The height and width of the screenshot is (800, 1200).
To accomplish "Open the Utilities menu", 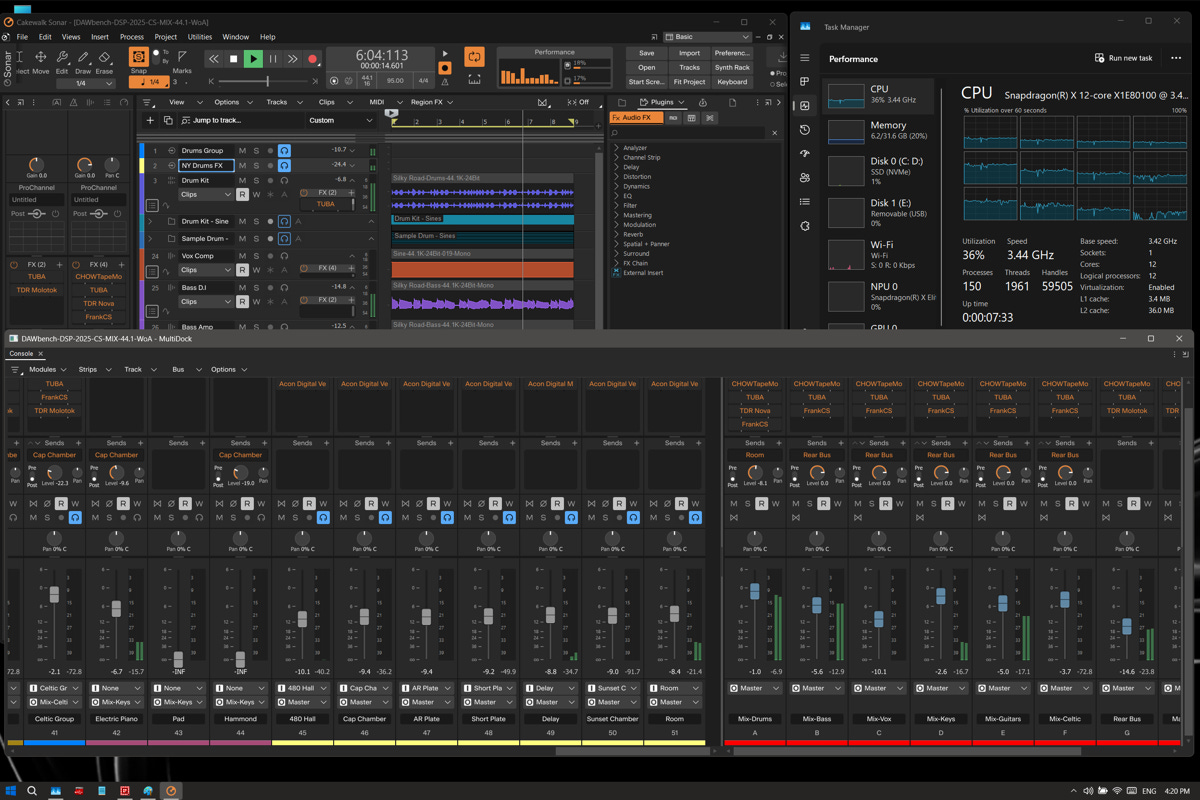I will tap(200, 37).
